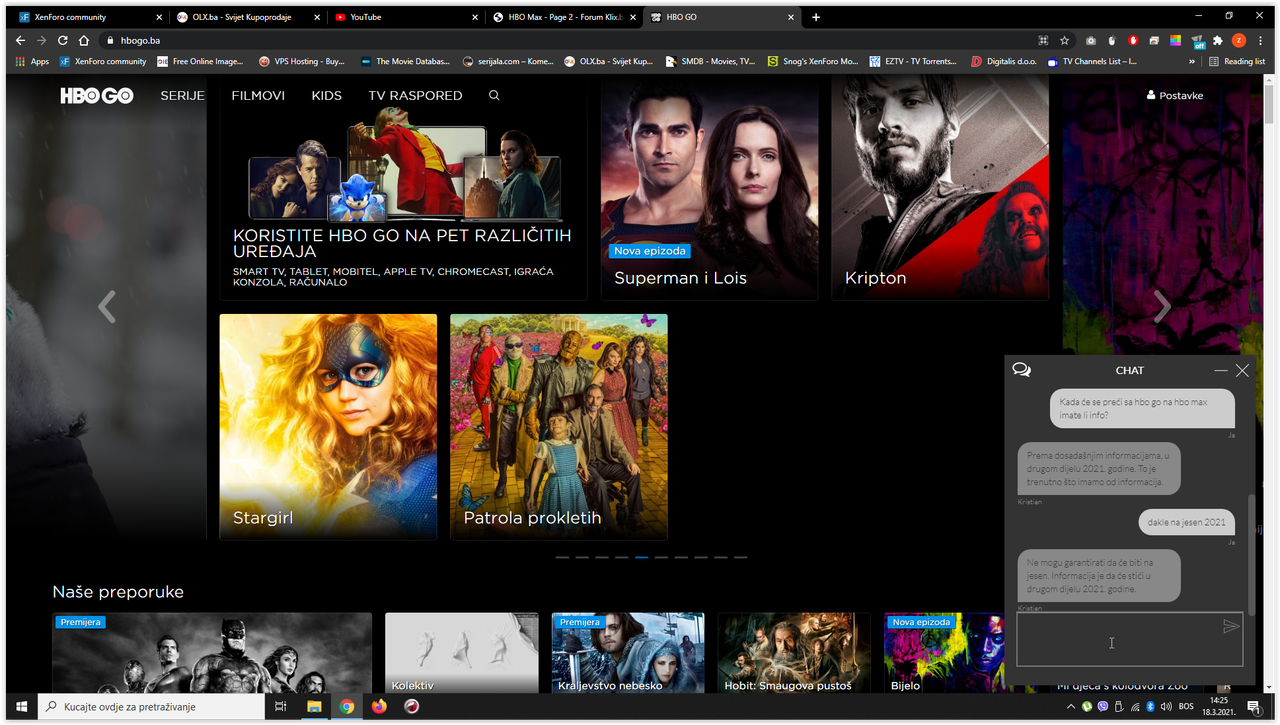Open the Windows notification center
The width and height of the screenshot is (1280, 725).
click(x=1253, y=707)
